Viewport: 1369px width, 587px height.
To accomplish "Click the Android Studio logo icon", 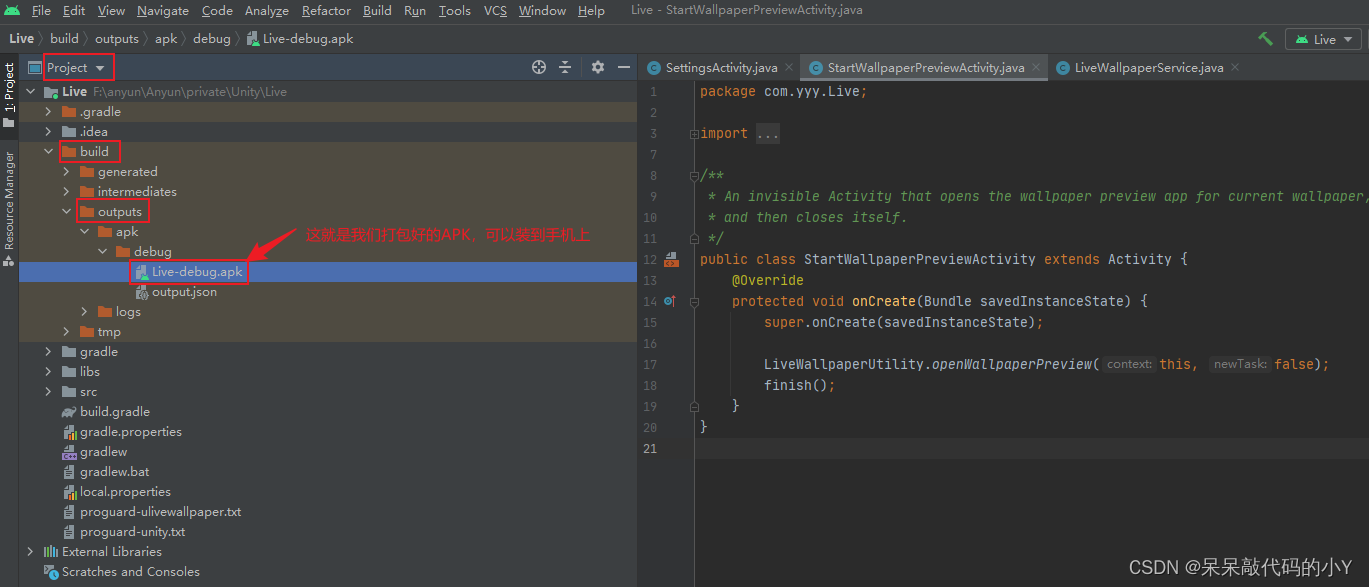I will pos(12,11).
